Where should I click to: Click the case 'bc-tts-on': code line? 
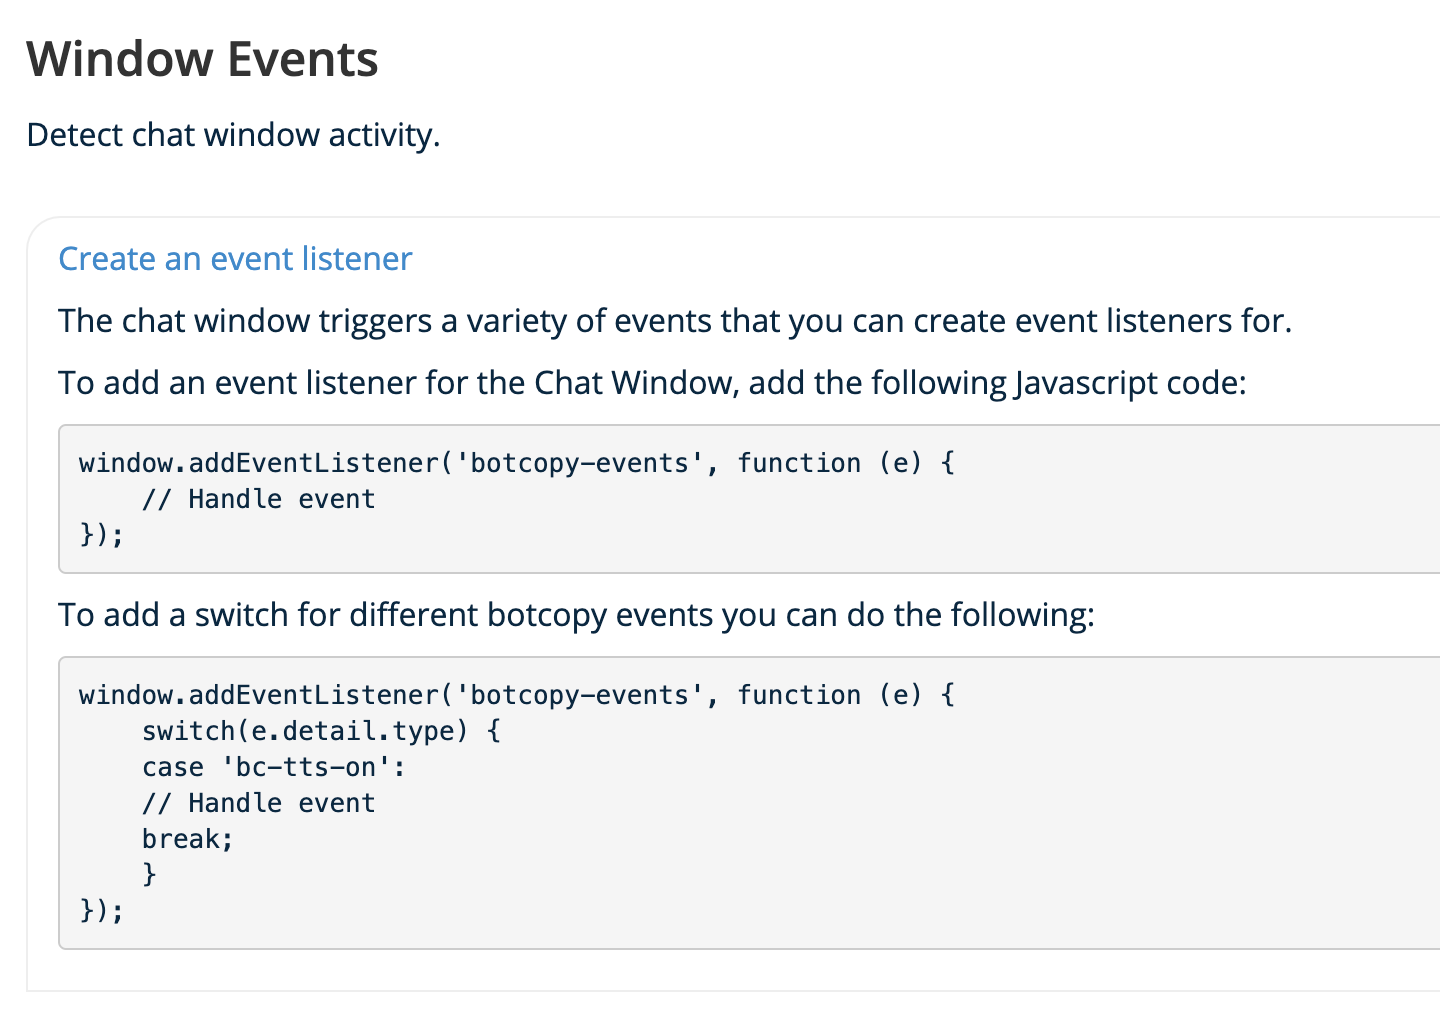(x=274, y=767)
